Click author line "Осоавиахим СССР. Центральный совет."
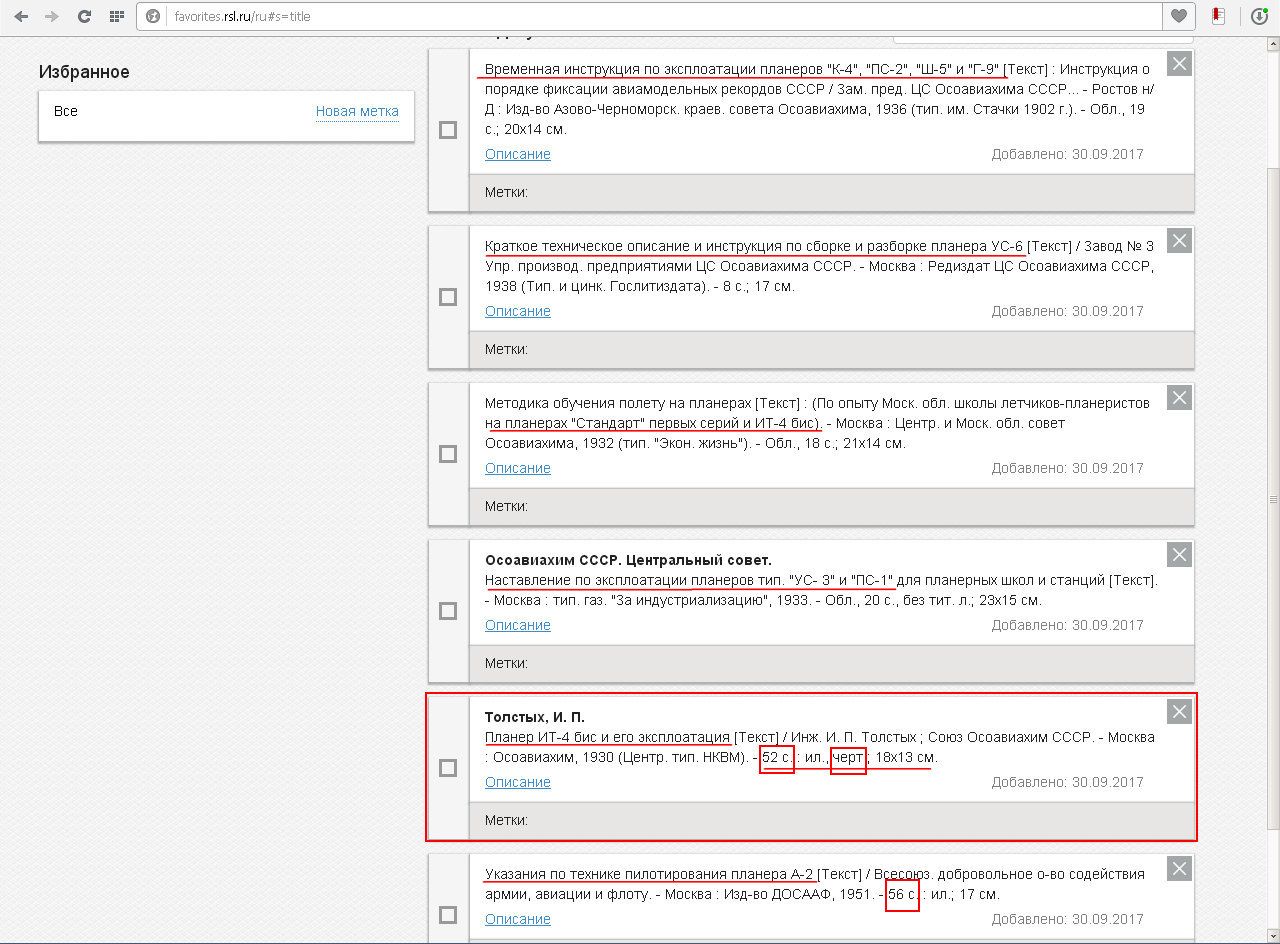 click(628, 560)
